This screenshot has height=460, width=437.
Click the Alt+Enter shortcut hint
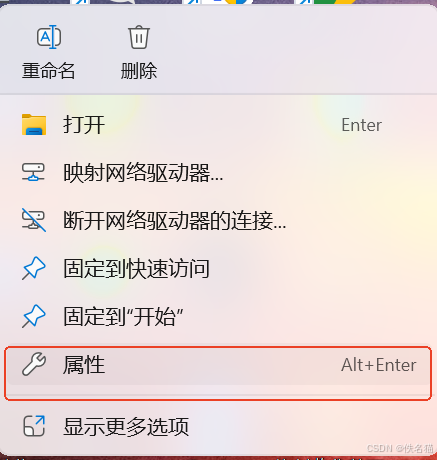coord(379,365)
